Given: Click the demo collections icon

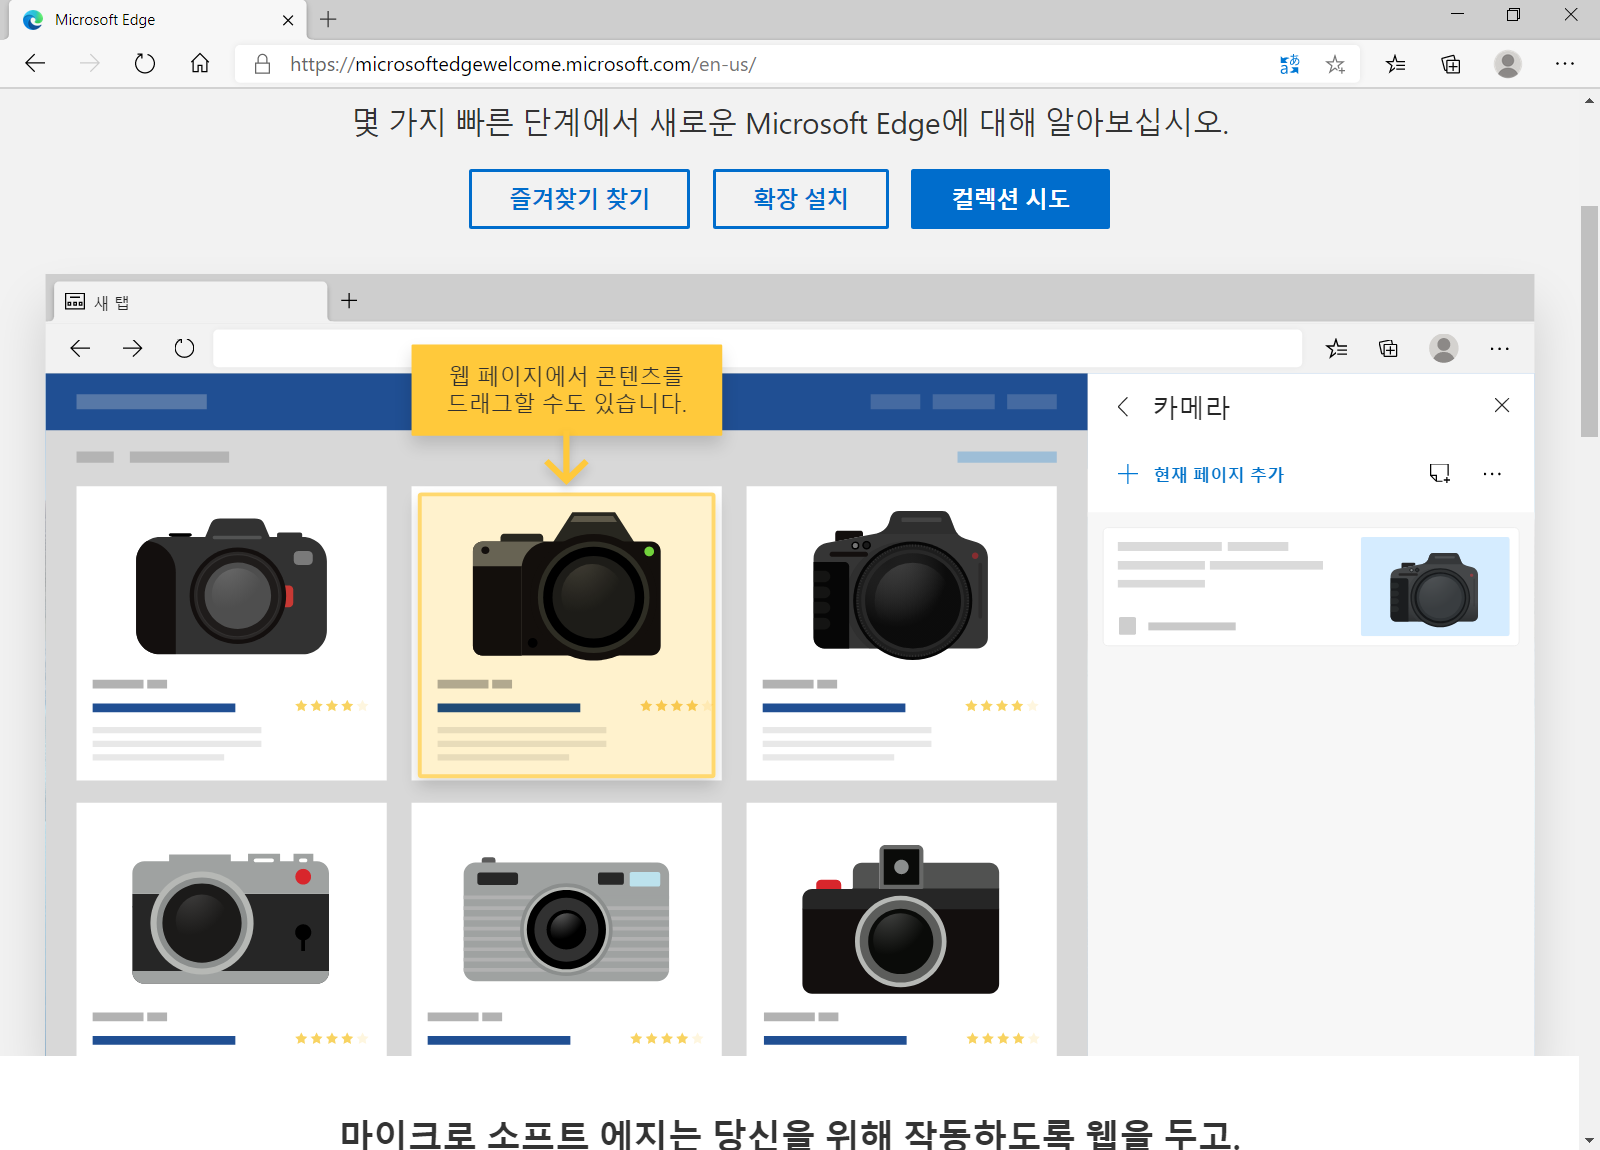Looking at the screenshot, I should tap(1388, 348).
